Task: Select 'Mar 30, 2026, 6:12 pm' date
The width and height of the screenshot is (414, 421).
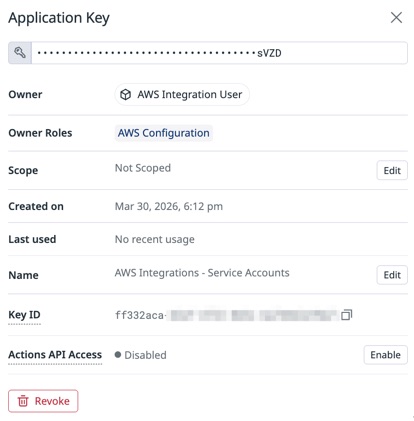Action: pos(169,206)
